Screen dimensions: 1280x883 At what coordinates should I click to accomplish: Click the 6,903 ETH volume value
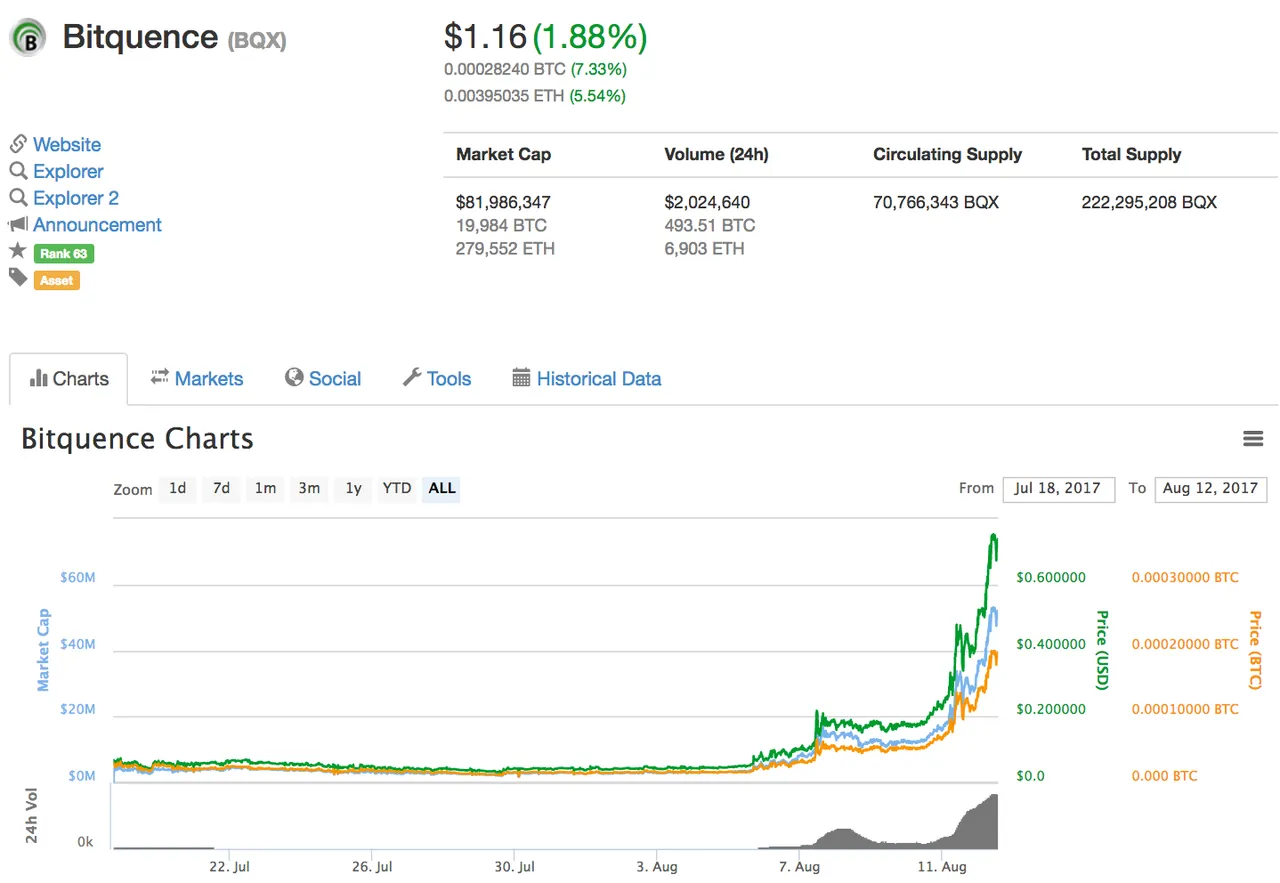point(704,248)
